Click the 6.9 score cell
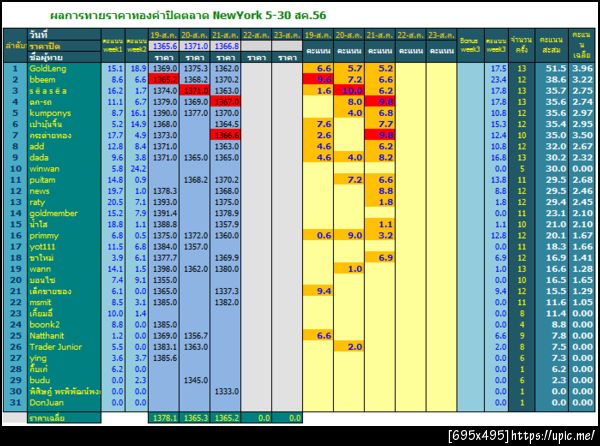This screenshot has width=600, height=446. tap(380, 258)
